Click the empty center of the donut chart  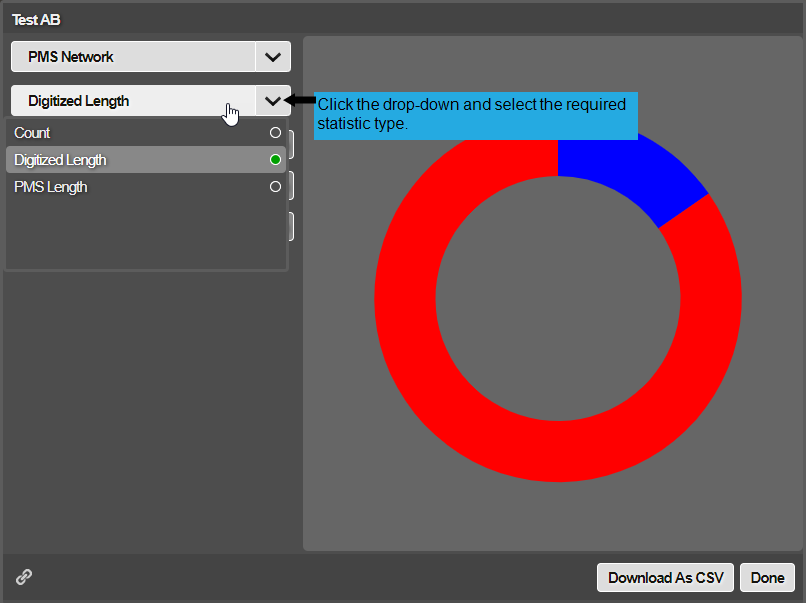click(557, 300)
